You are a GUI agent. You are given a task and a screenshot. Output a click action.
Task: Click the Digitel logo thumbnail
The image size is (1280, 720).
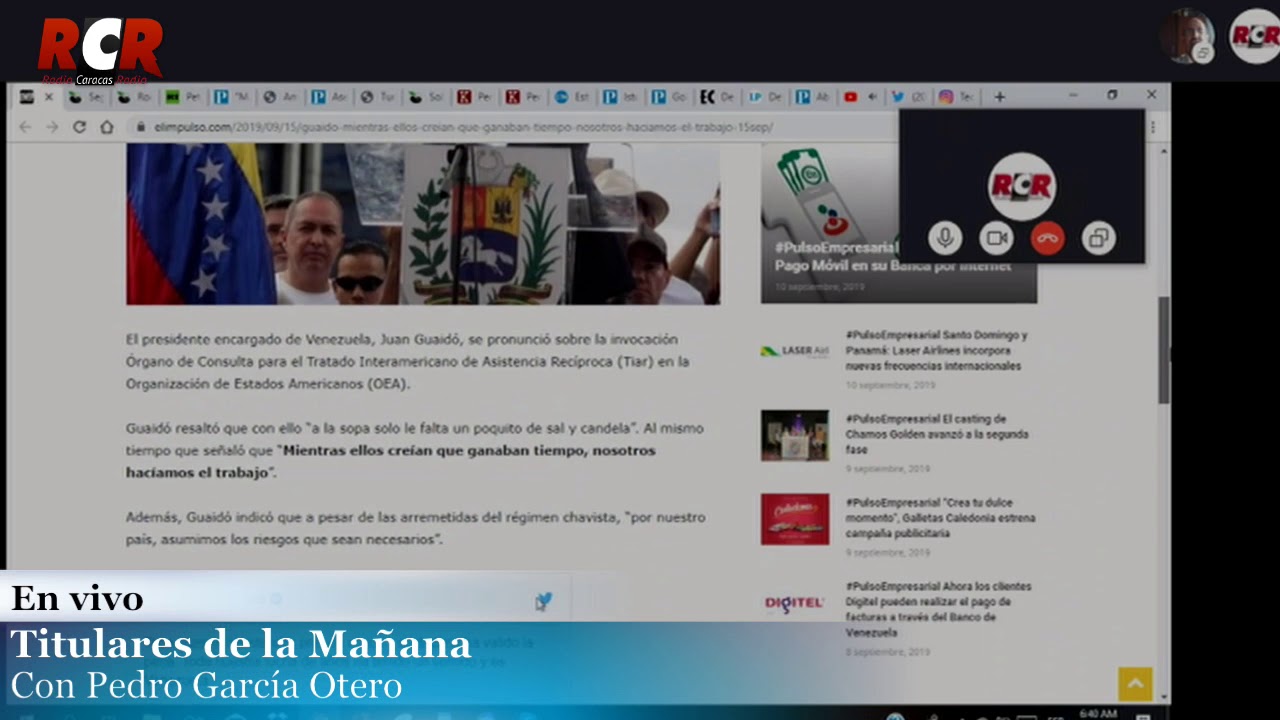794,603
